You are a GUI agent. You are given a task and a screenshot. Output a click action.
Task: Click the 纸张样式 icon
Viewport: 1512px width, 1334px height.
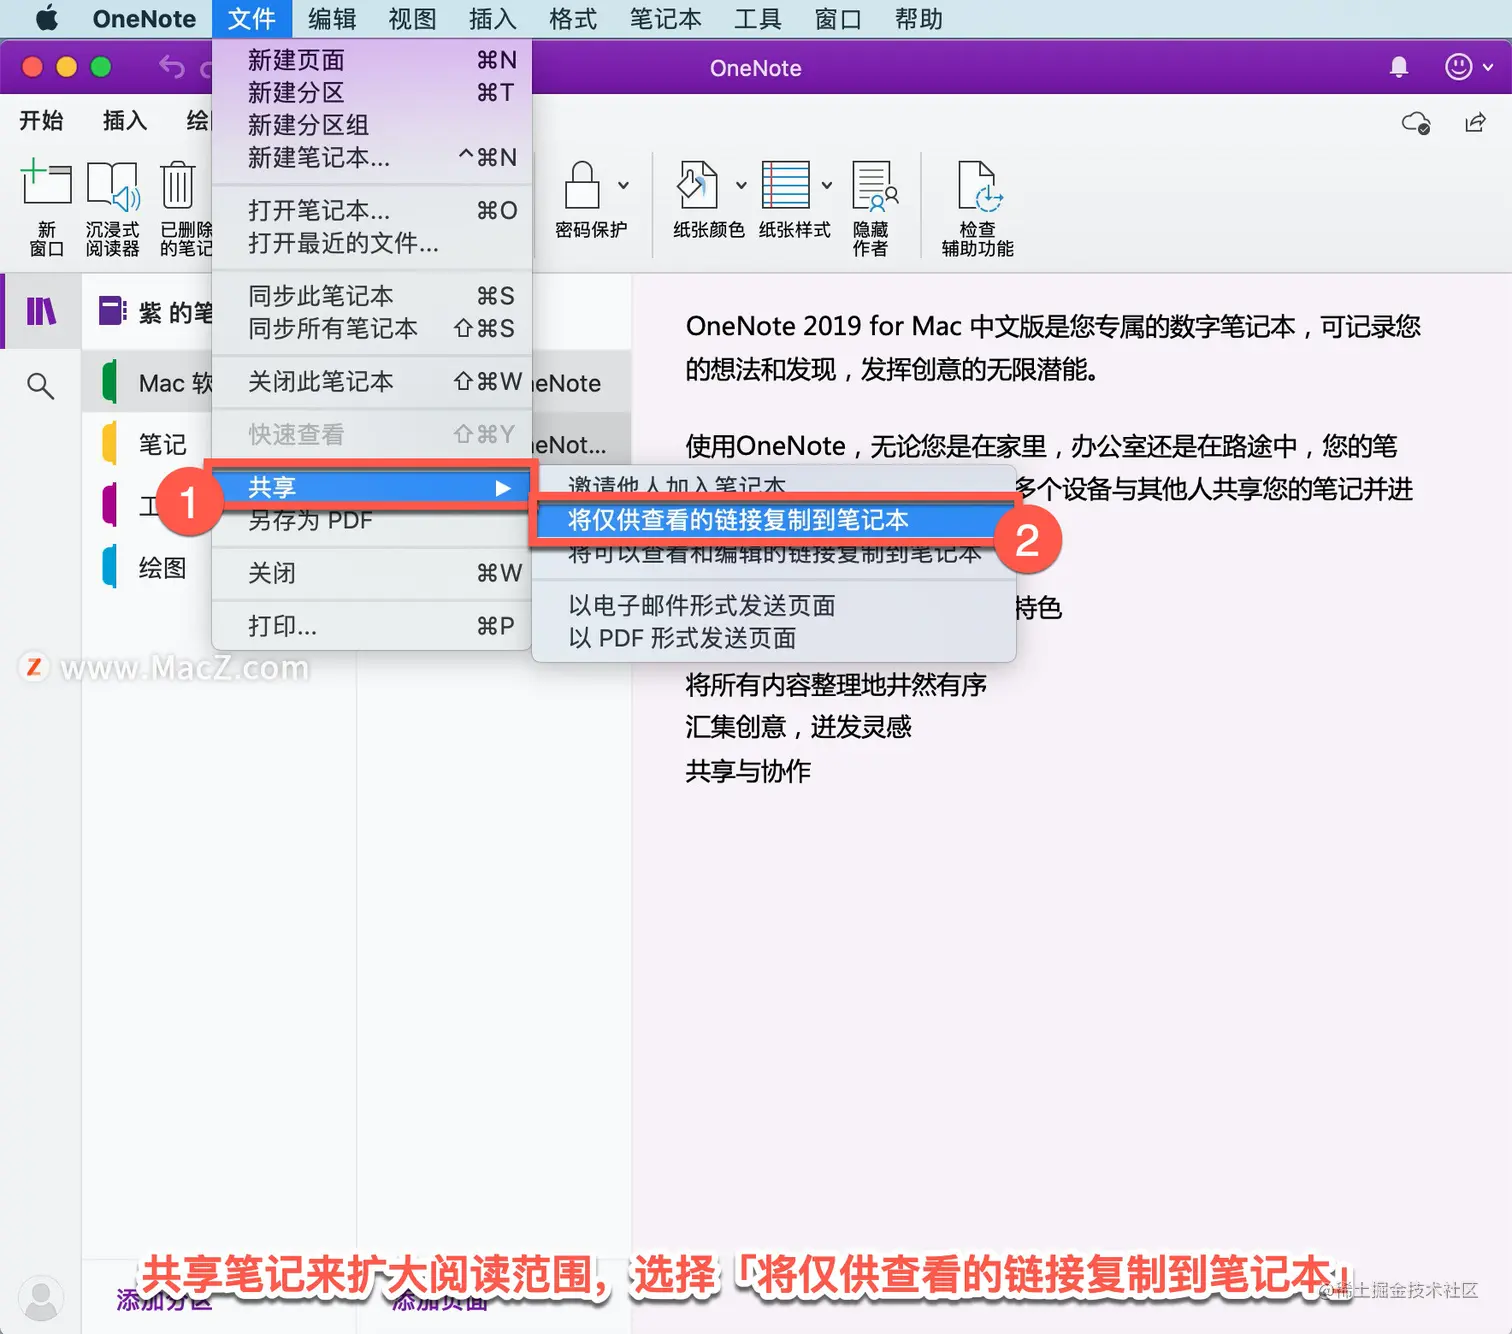coord(786,186)
